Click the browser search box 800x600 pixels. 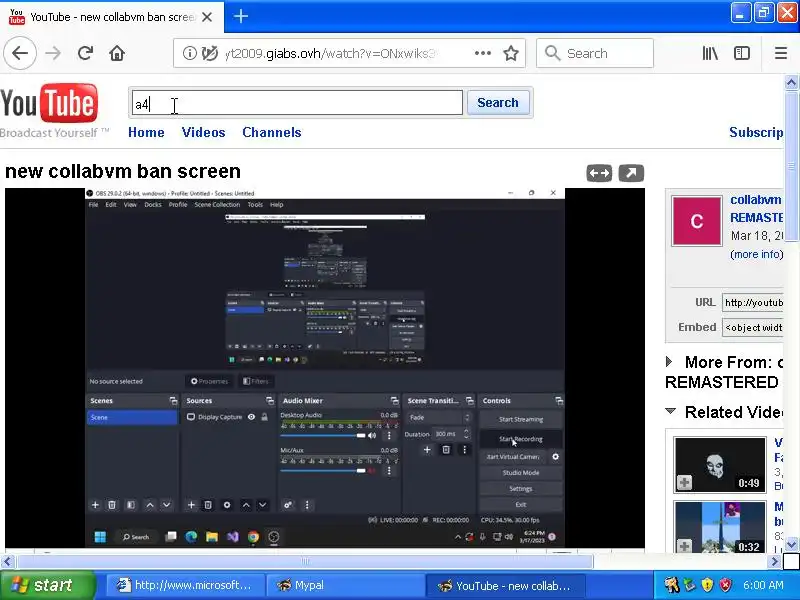(595, 53)
